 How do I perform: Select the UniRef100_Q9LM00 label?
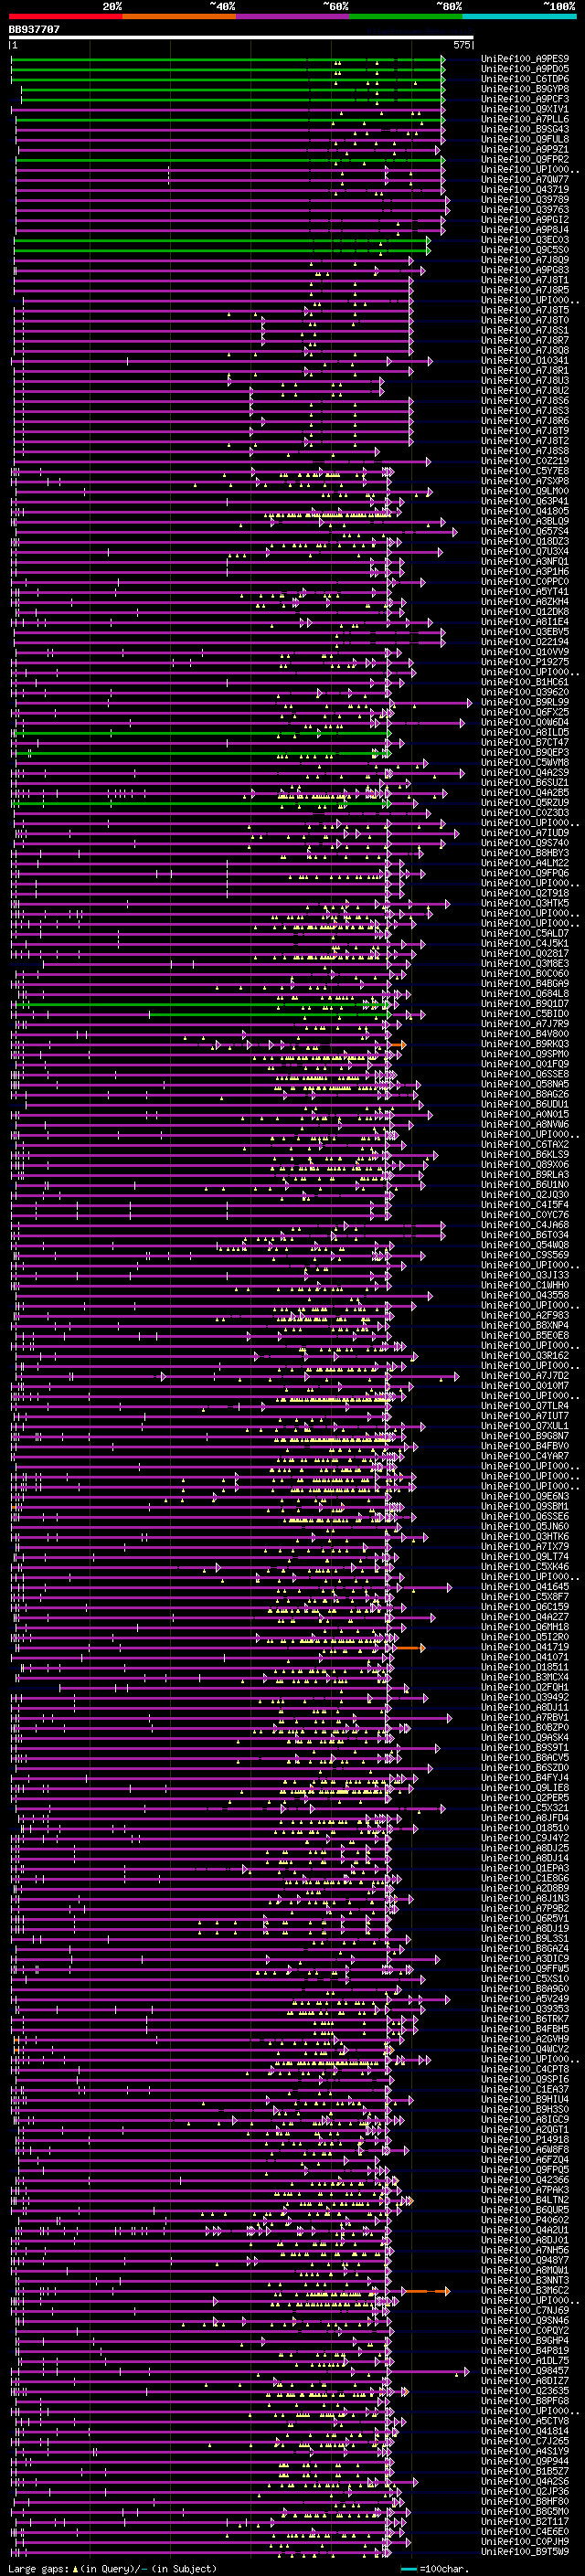[x=525, y=491]
